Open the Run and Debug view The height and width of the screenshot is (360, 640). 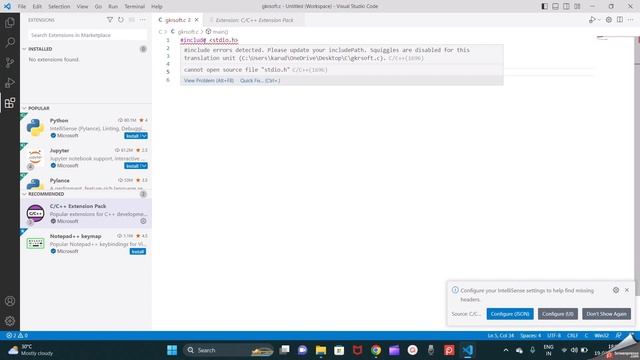point(10,82)
